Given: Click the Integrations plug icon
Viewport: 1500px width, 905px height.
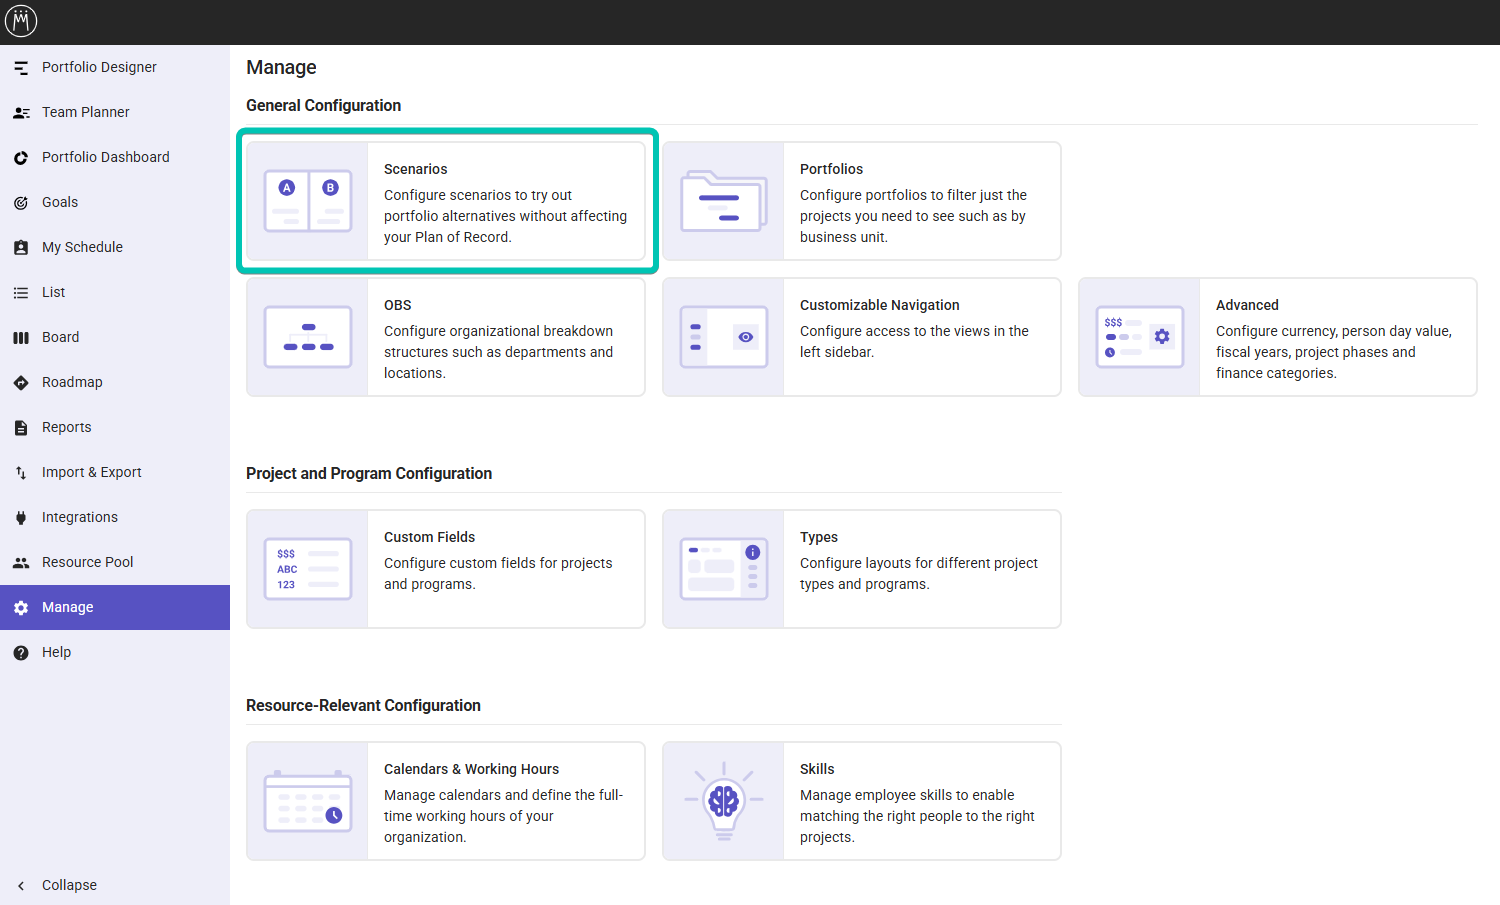Looking at the screenshot, I should [x=21, y=518].
